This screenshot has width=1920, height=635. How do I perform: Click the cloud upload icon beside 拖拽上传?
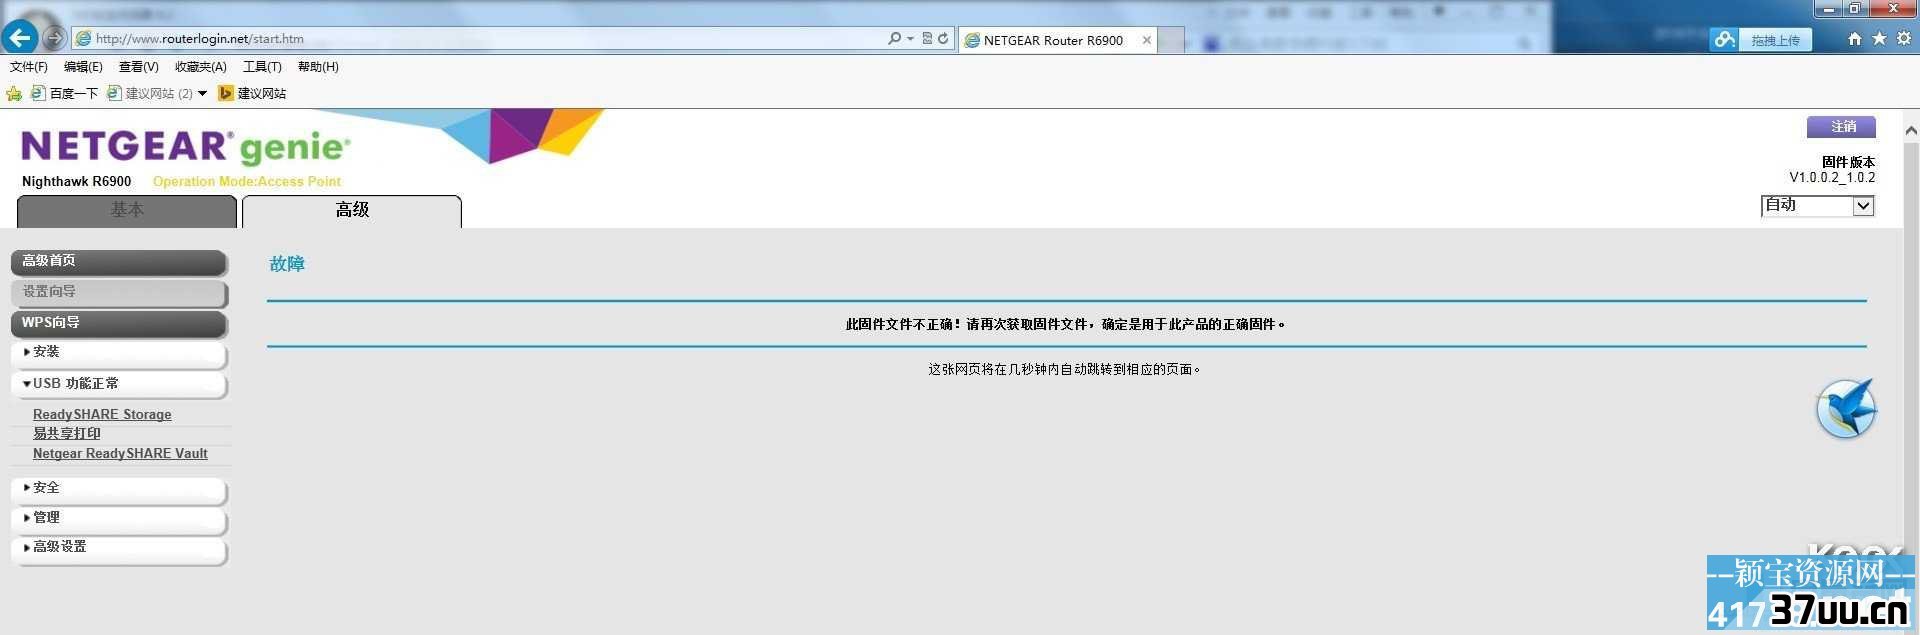1724,40
